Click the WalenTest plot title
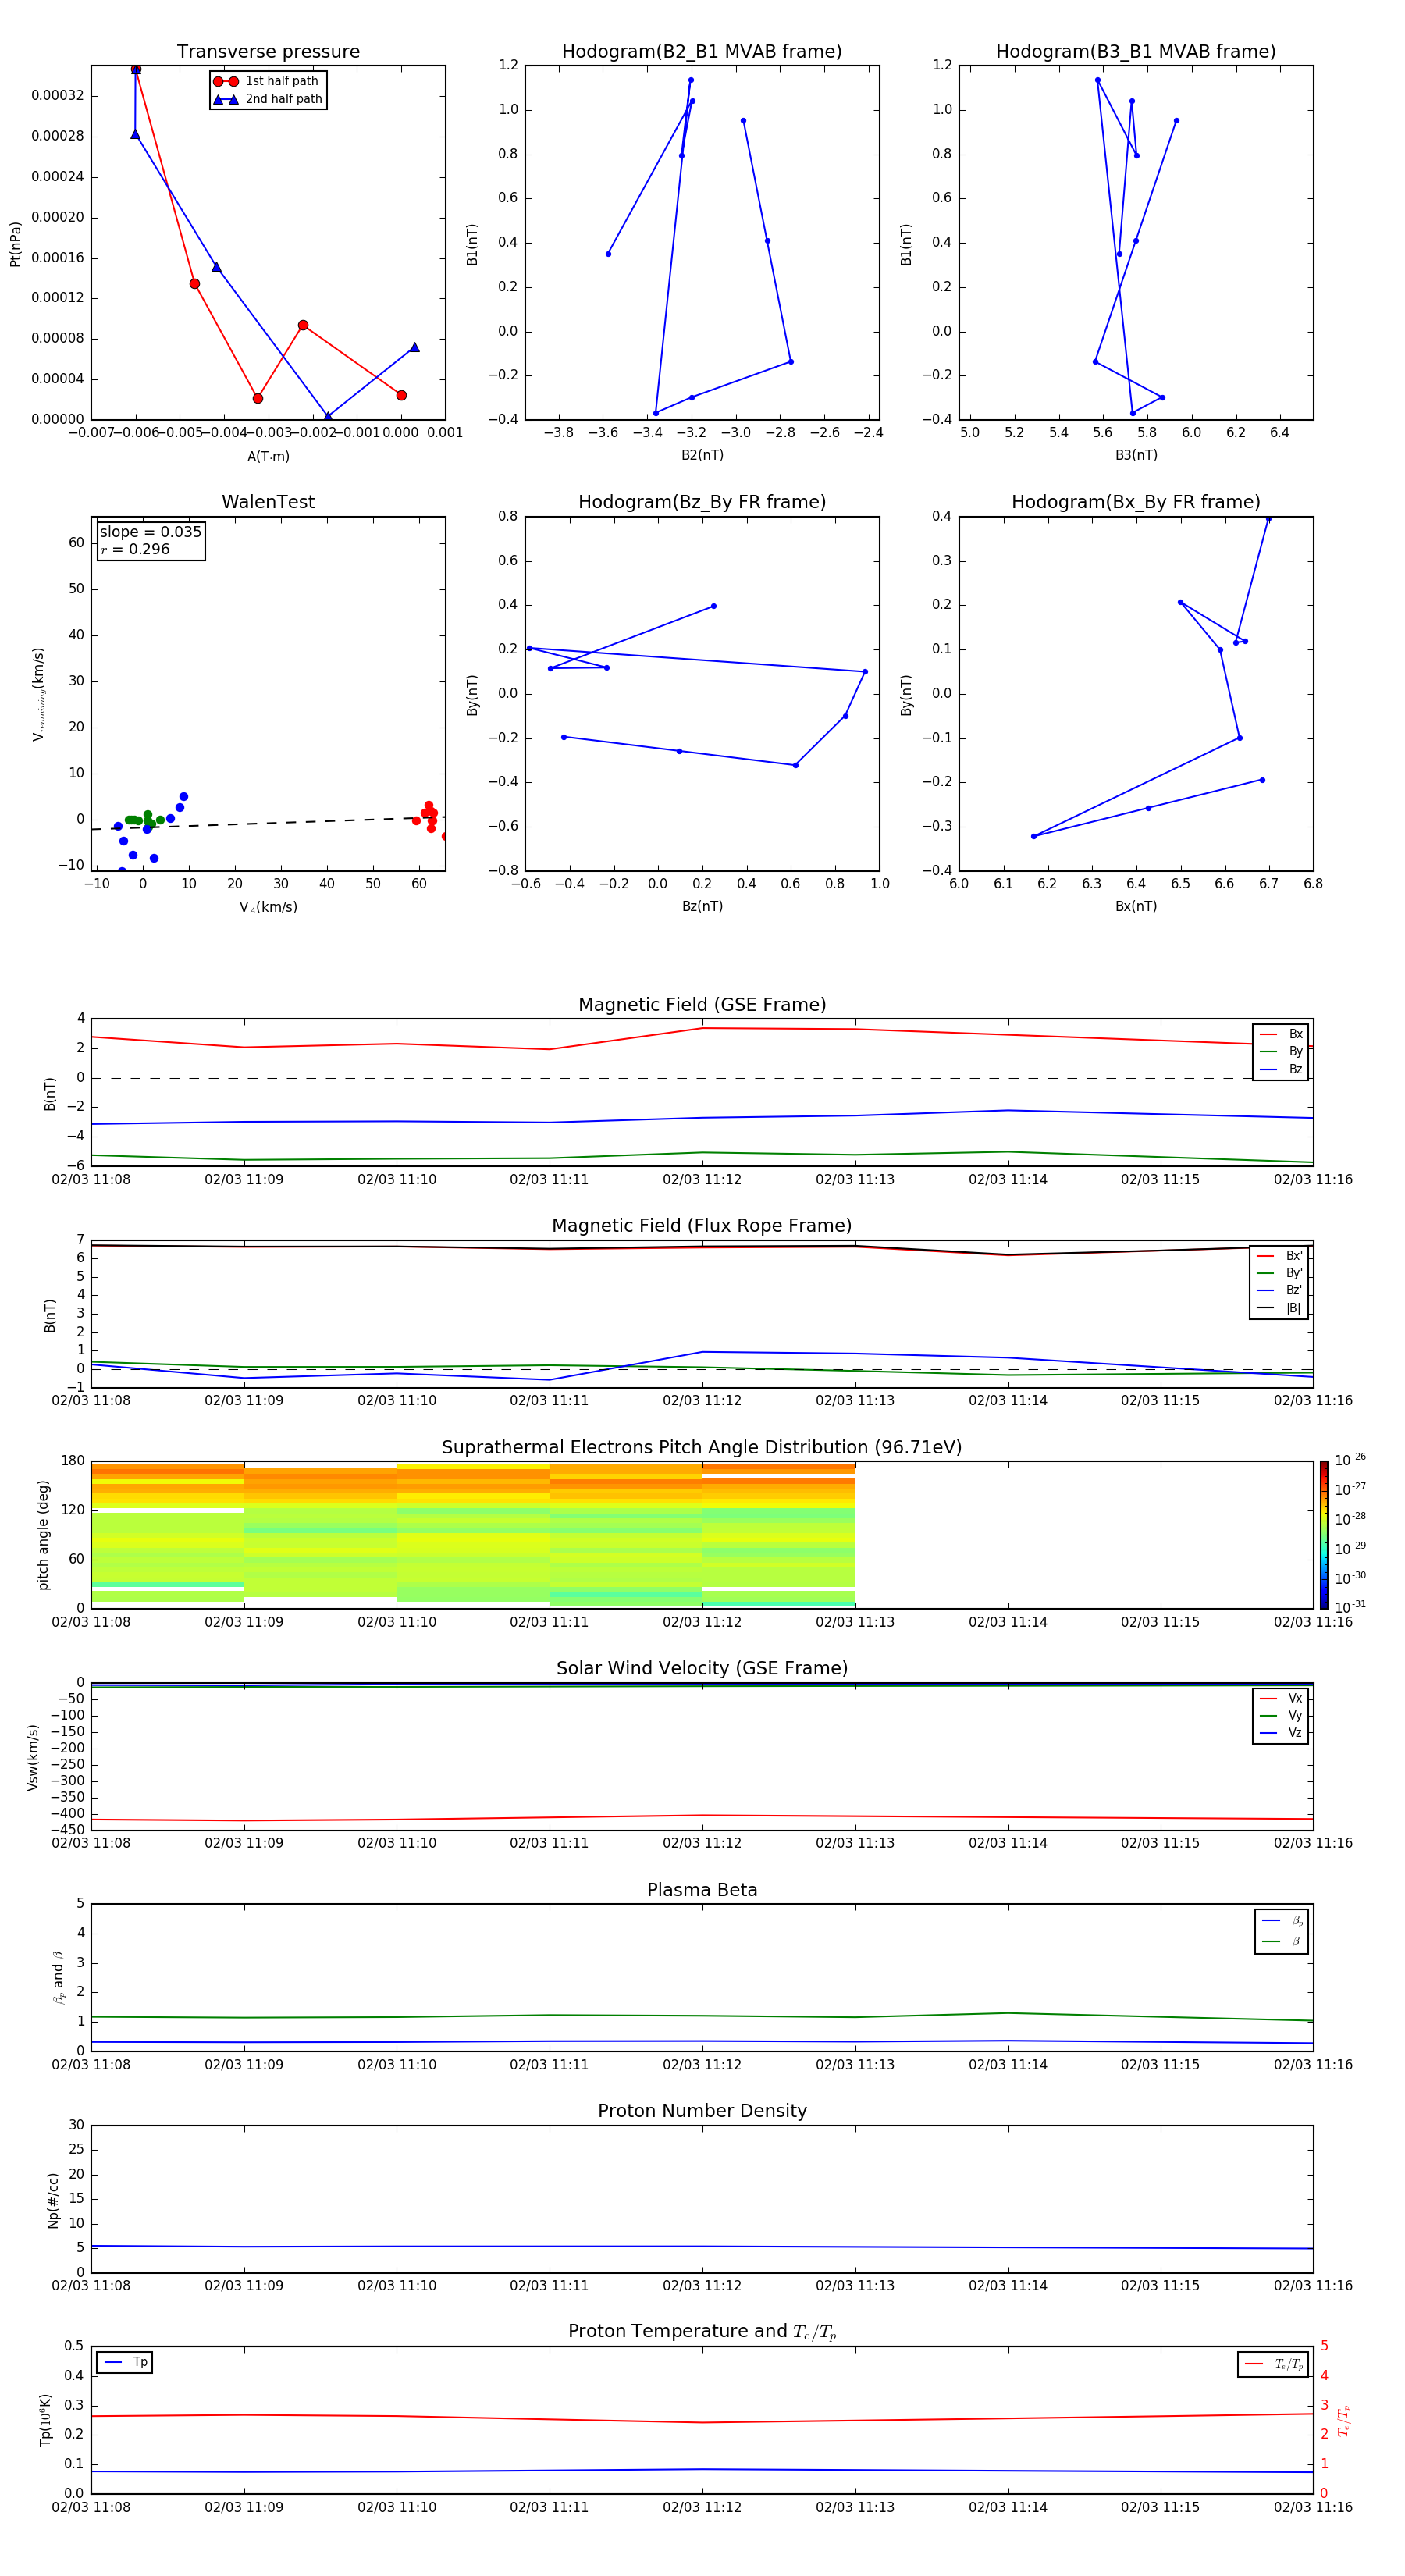 (268, 502)
